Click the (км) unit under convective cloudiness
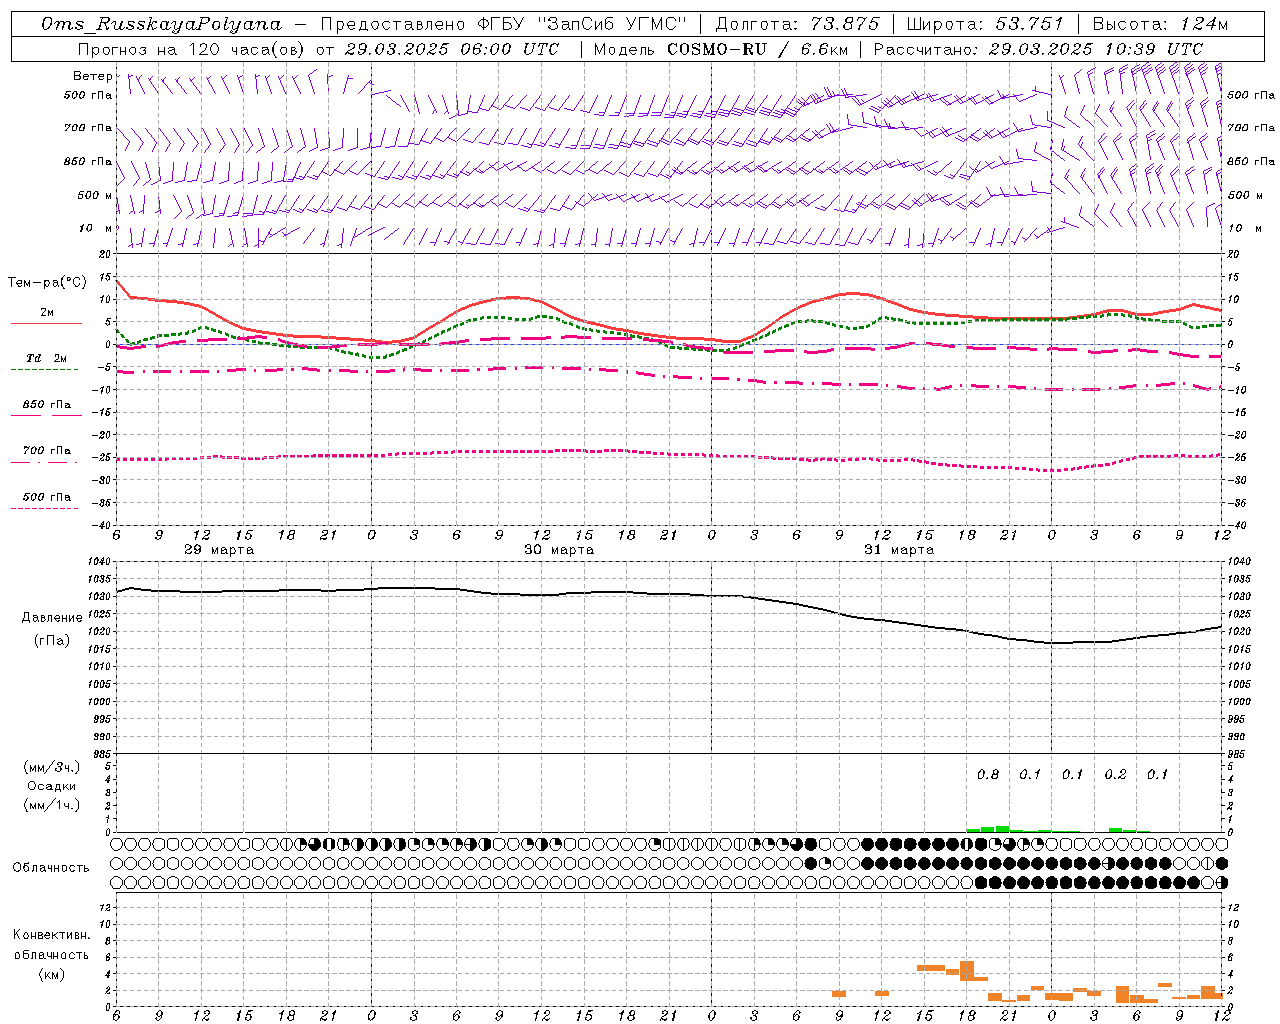The height and width of the screenshot is (1024, 1280). (52, 974)
